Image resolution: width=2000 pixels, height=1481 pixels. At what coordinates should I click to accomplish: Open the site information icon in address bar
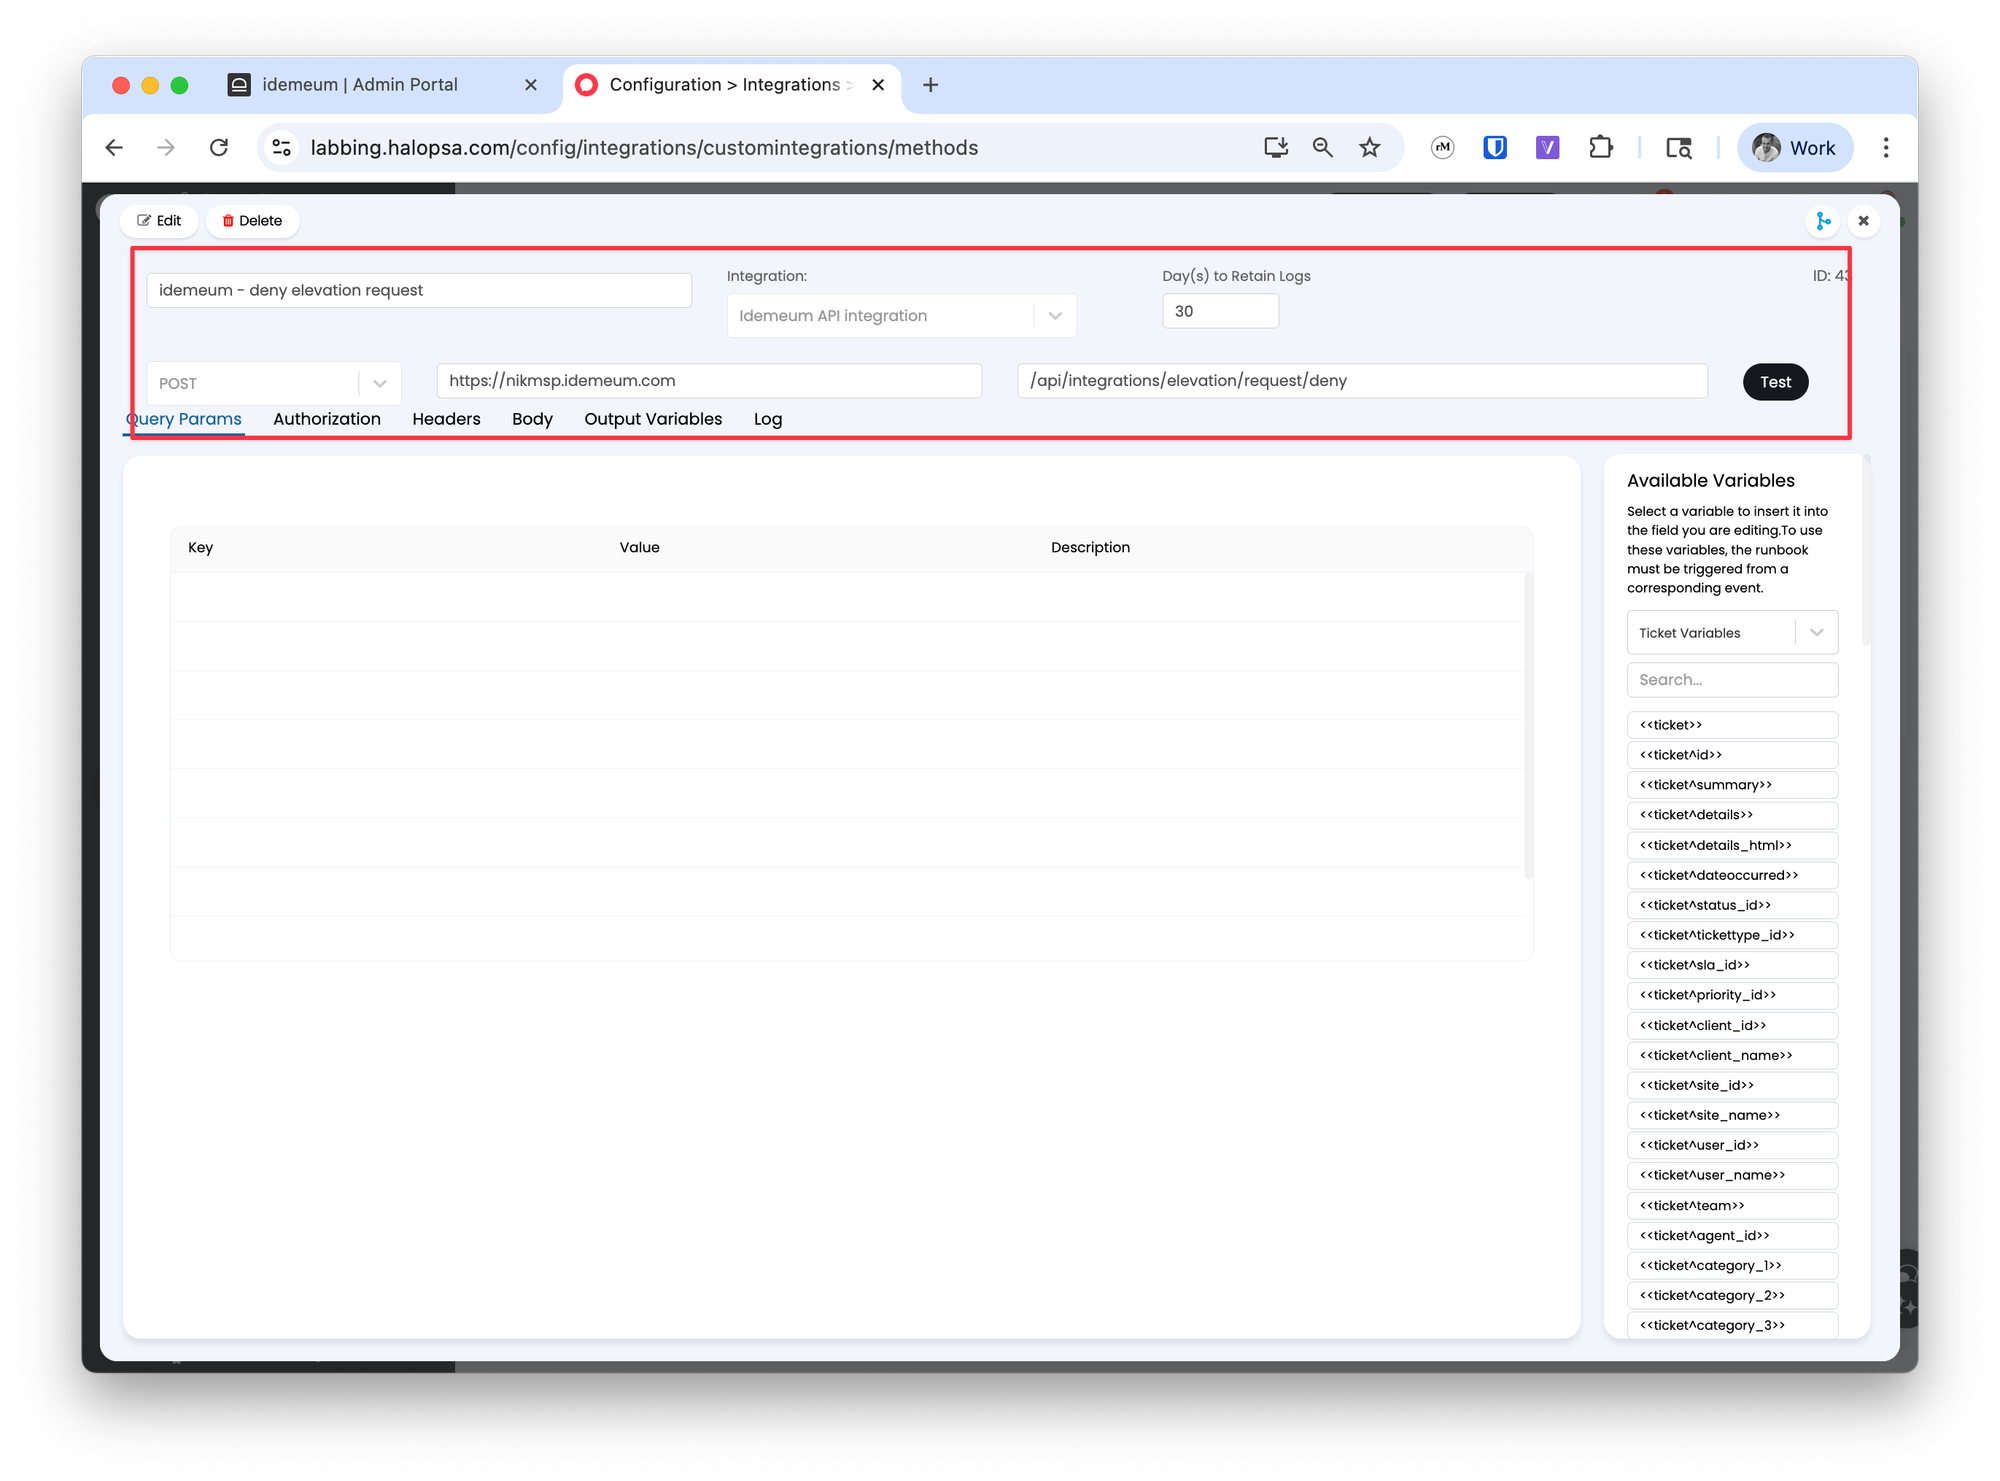tap(282, 148)
